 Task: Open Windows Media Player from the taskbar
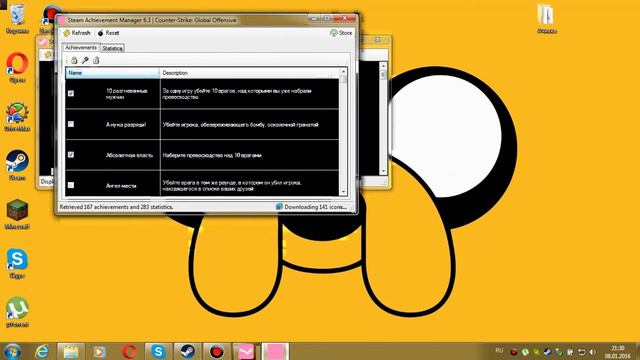coord(100,351)
